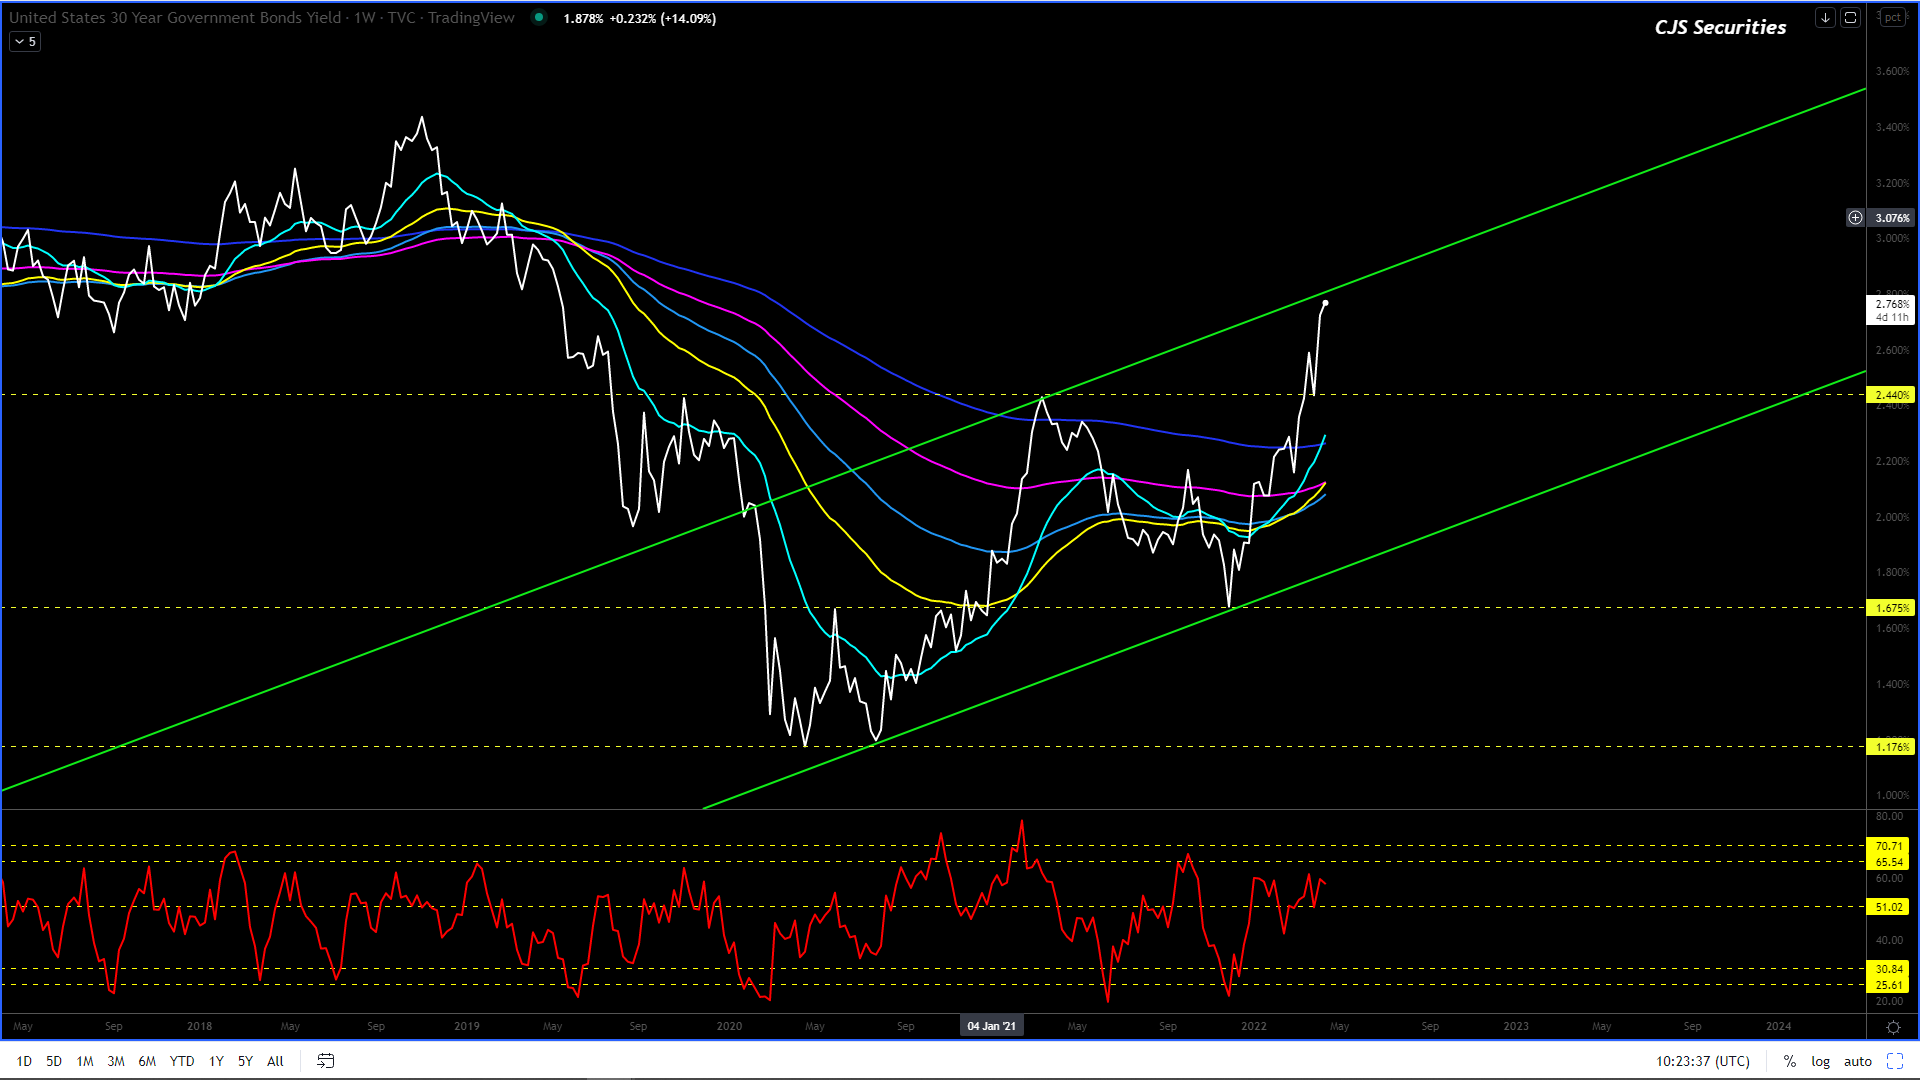Click the chart settings gear icon
The image size is (1920, 1080).
(x=1892, y=1027)
